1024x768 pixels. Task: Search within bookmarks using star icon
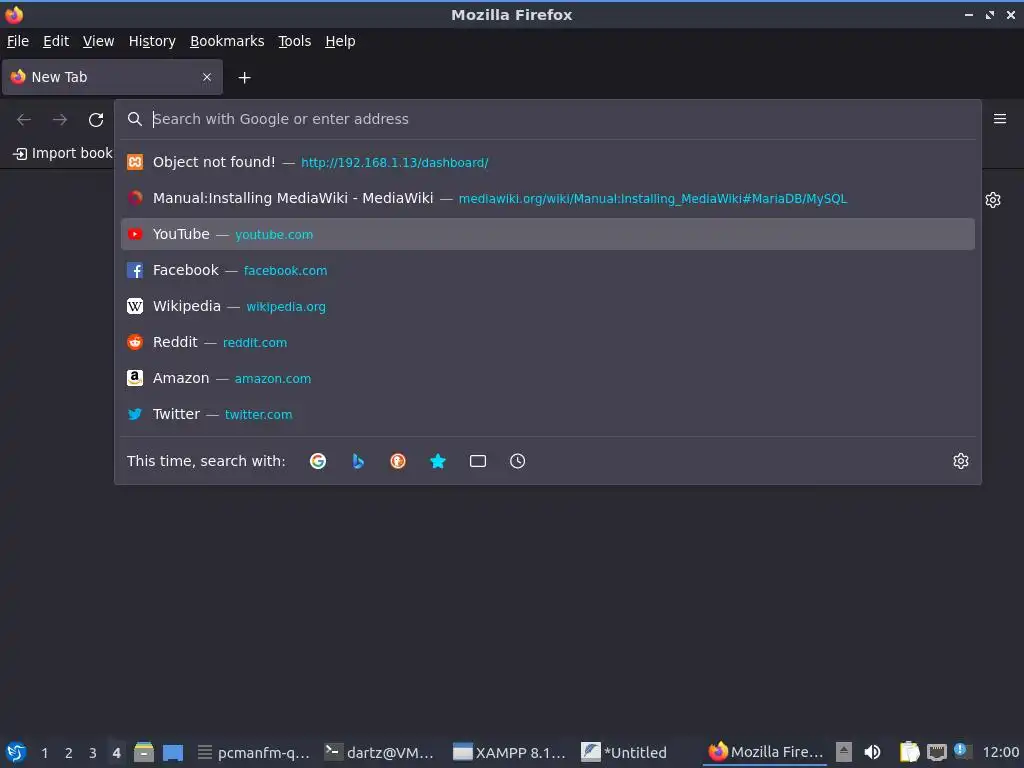438,461
